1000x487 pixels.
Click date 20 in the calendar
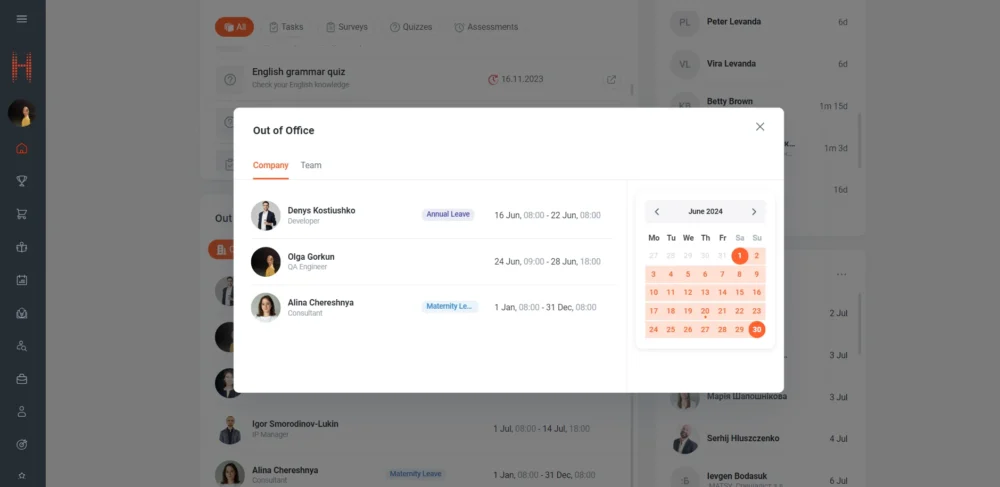pyautogui.click(x=705, y=311)
